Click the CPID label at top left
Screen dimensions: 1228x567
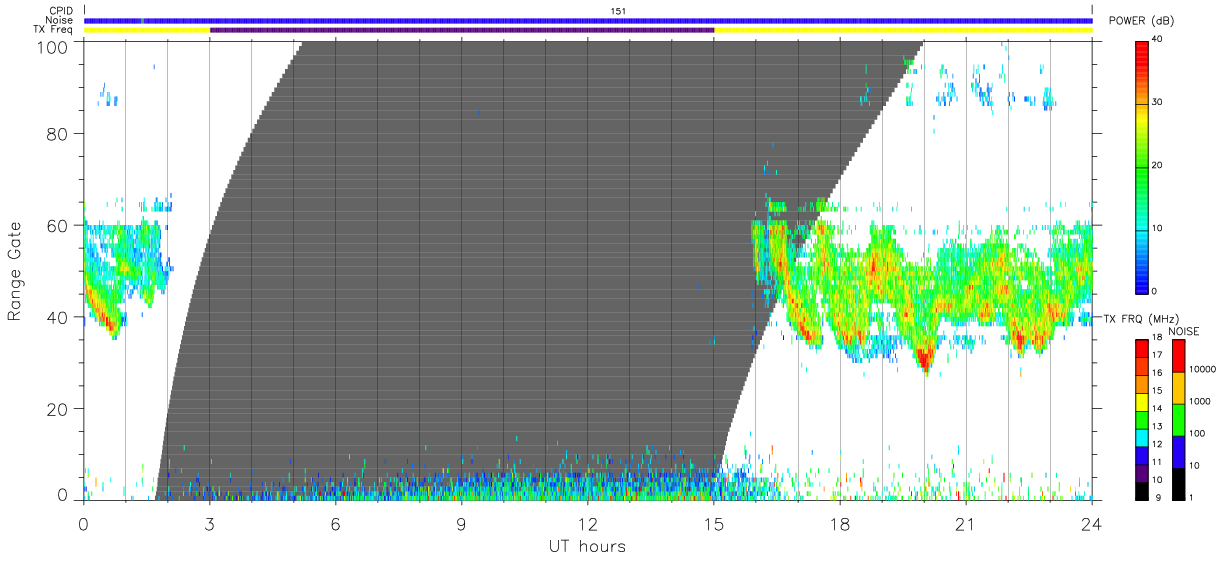63,11
